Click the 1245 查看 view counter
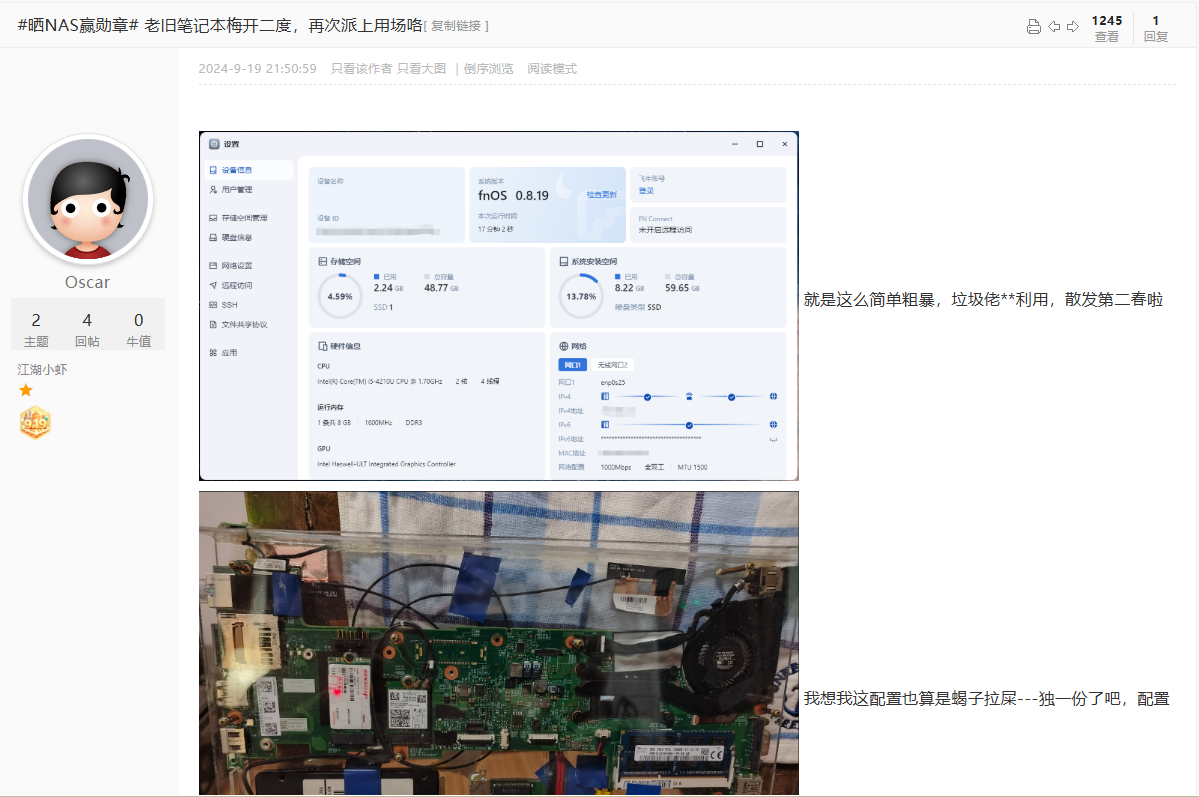Screen dimensions: 1199x797 1106,28
